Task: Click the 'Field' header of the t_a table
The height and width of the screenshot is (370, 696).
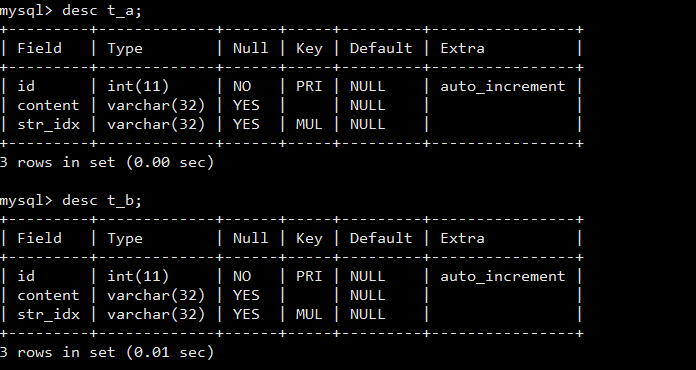Action: pyautogui.click(x=40, y=48)
